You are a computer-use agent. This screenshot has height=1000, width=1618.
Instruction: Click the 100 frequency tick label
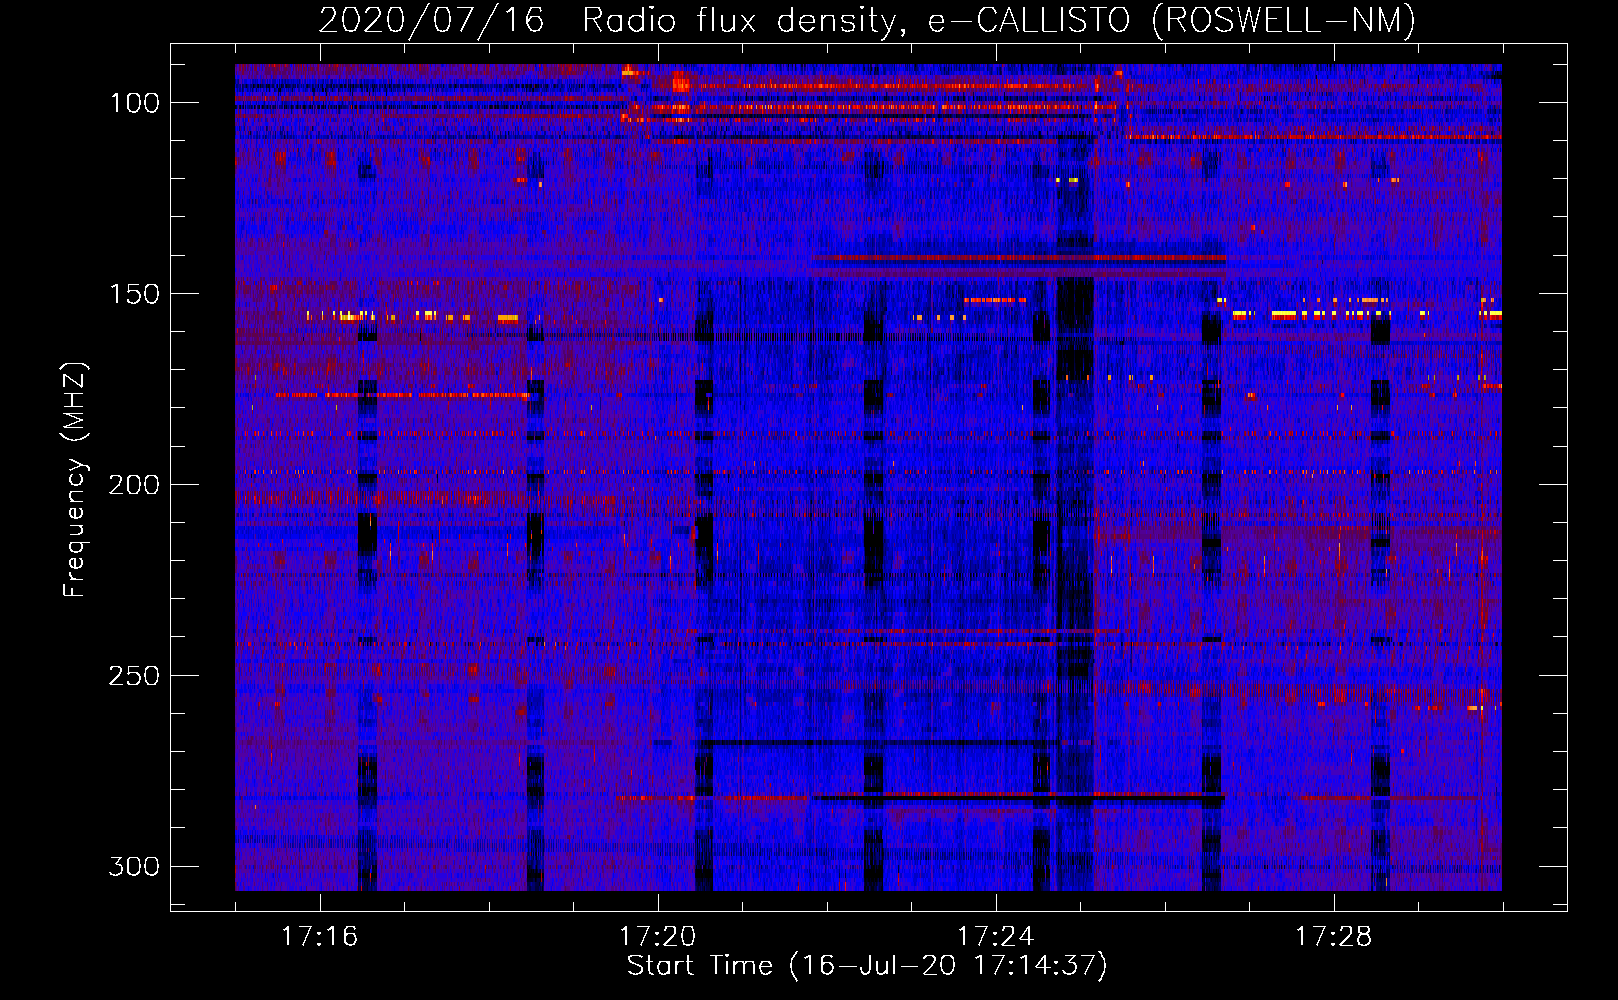point(134,103)
